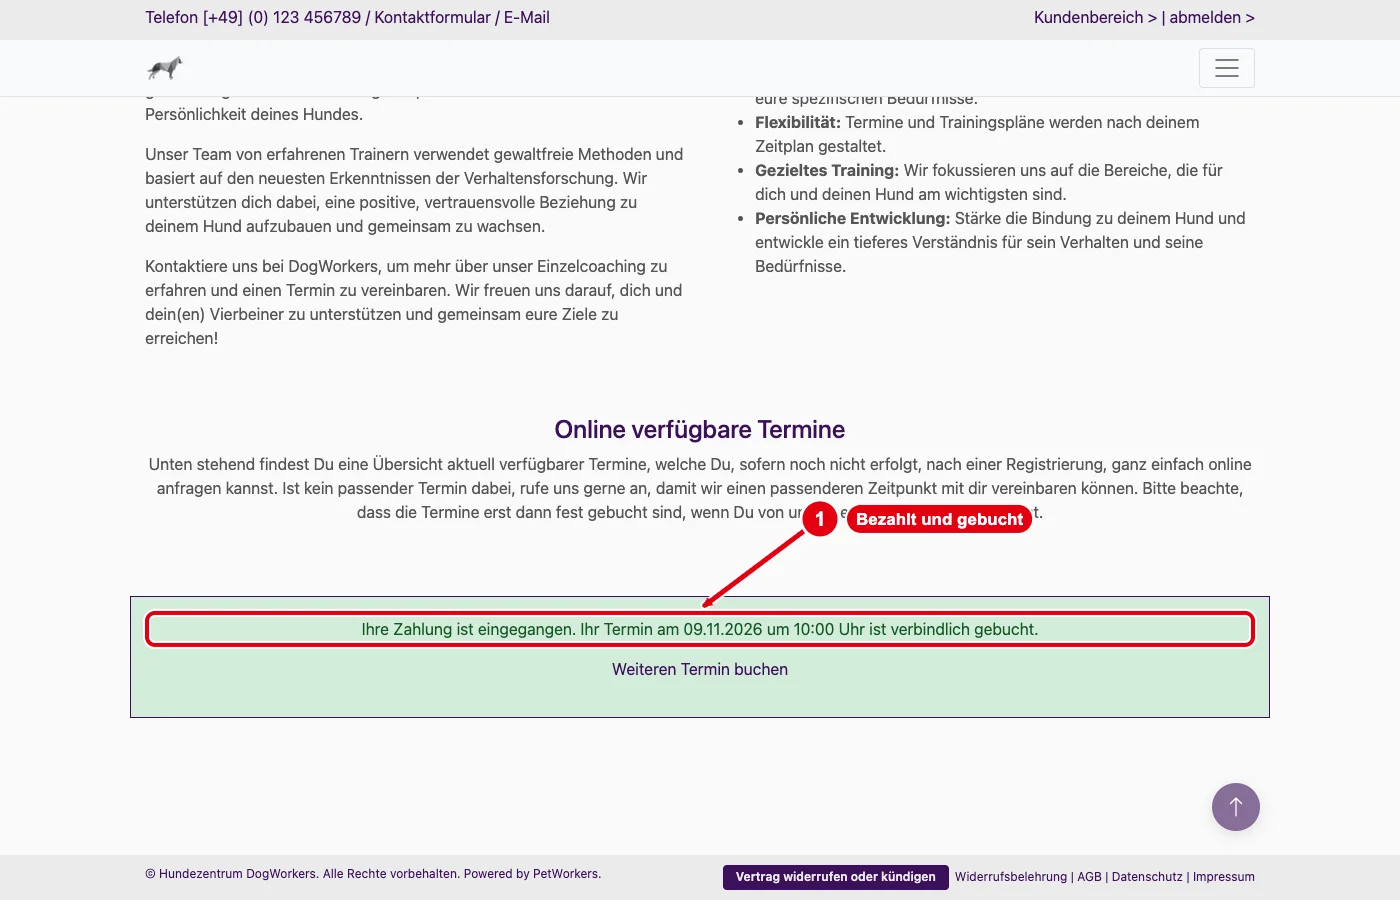Click the E-Mail link in header
This screenshot has height=900, width=1400.
(x=527, y=17)
